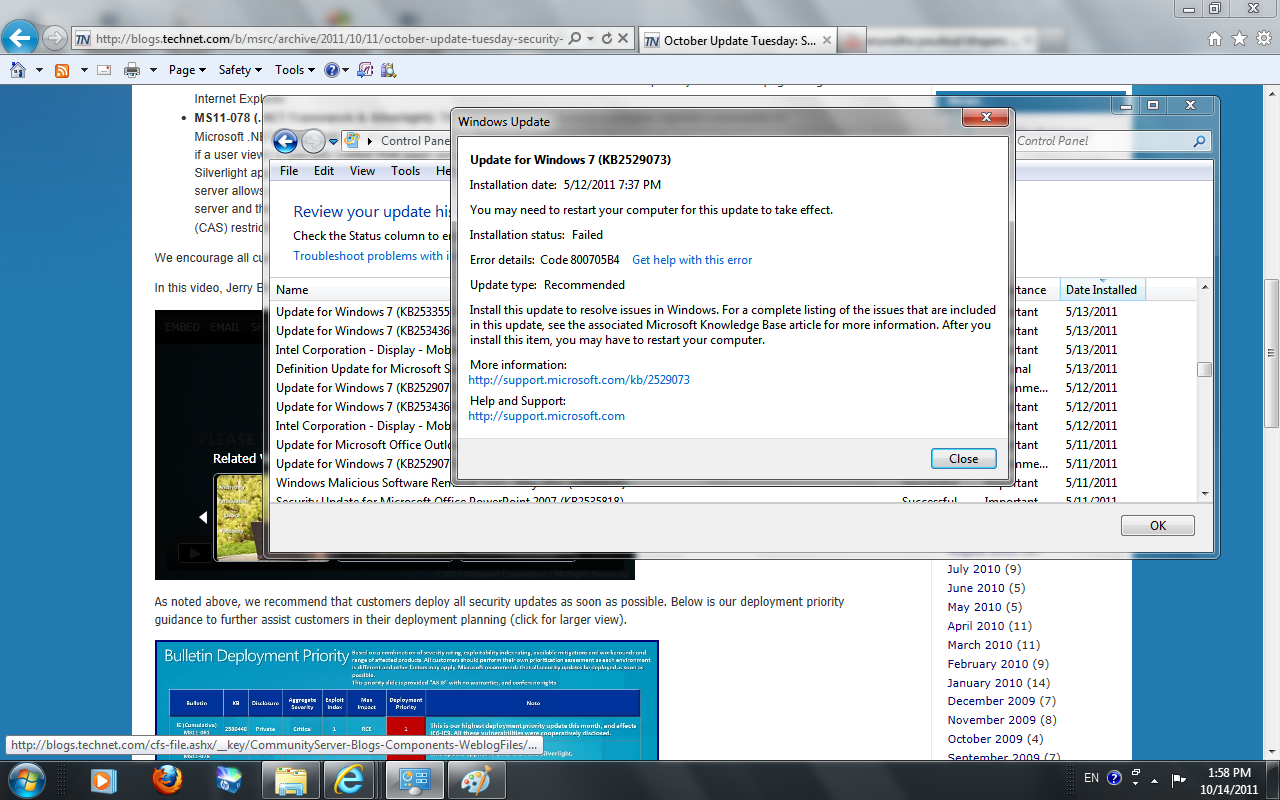
Task: Open Windows Media Player taskbar icon
Action: tap(103, 780)
